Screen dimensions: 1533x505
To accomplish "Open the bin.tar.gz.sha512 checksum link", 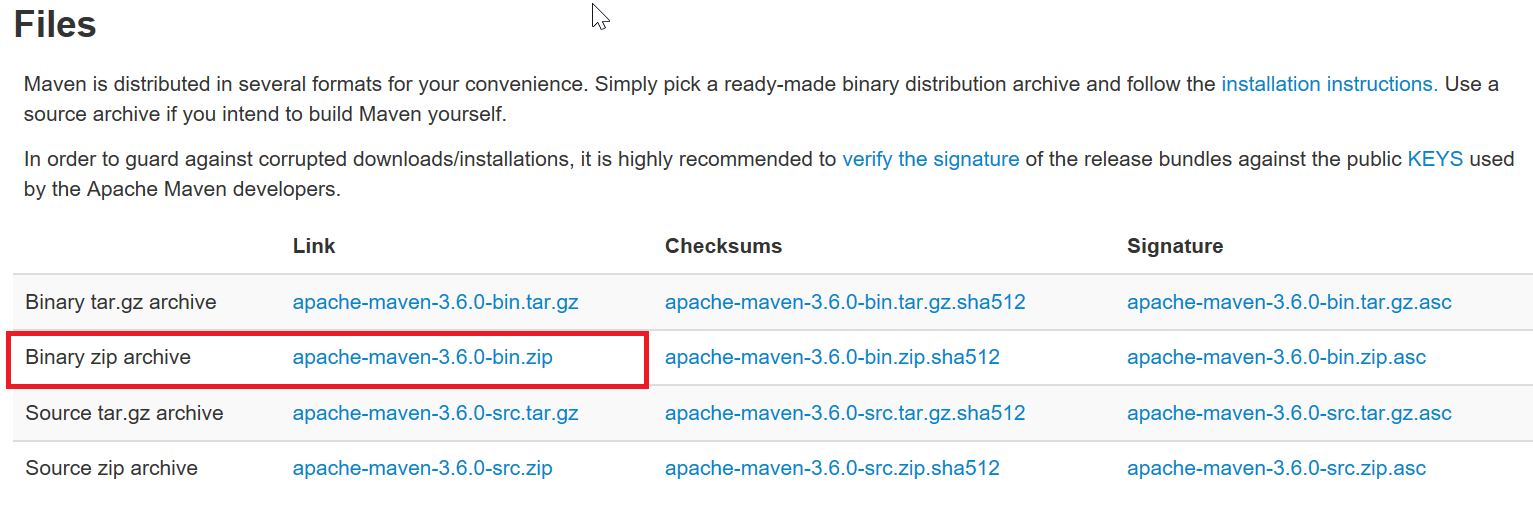I will [845, 302].
